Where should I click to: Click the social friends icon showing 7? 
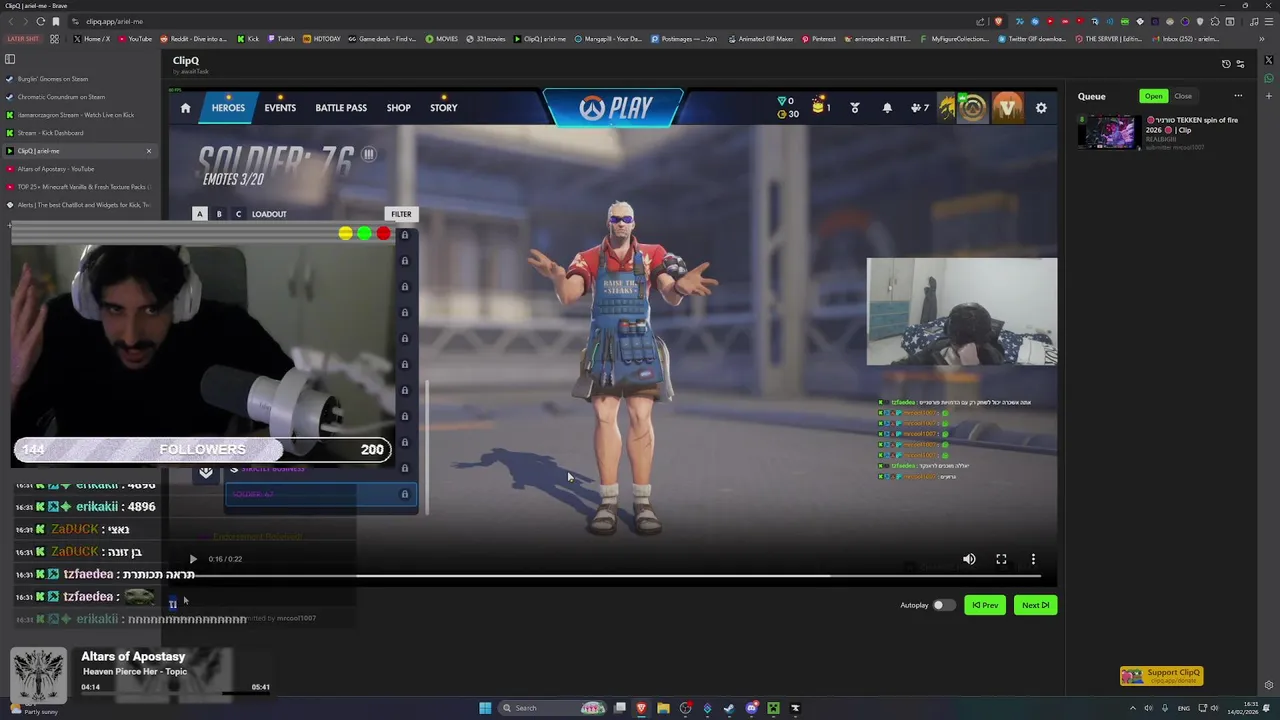click(x=919, y=108)
